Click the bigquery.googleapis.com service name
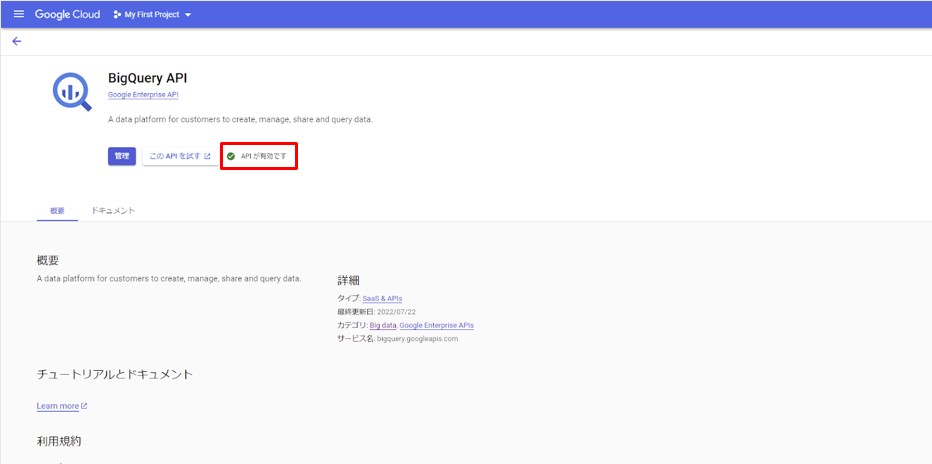Screen dimensions: 932x464 417,339
